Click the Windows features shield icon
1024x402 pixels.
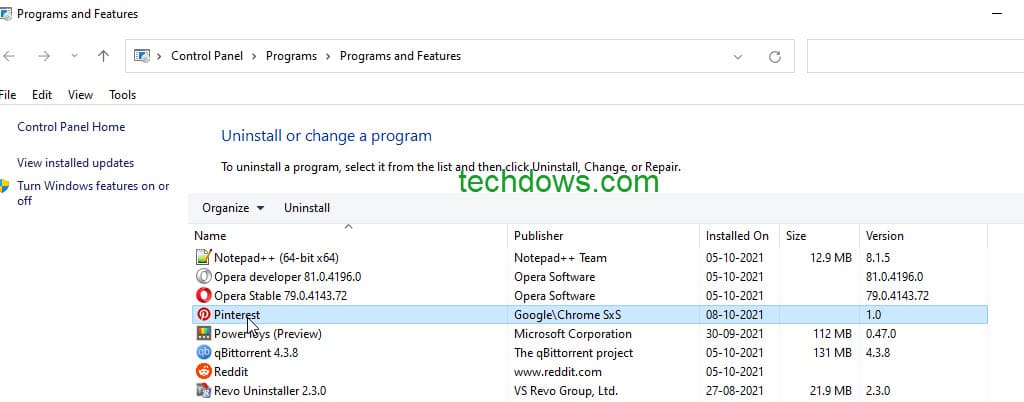5,186
